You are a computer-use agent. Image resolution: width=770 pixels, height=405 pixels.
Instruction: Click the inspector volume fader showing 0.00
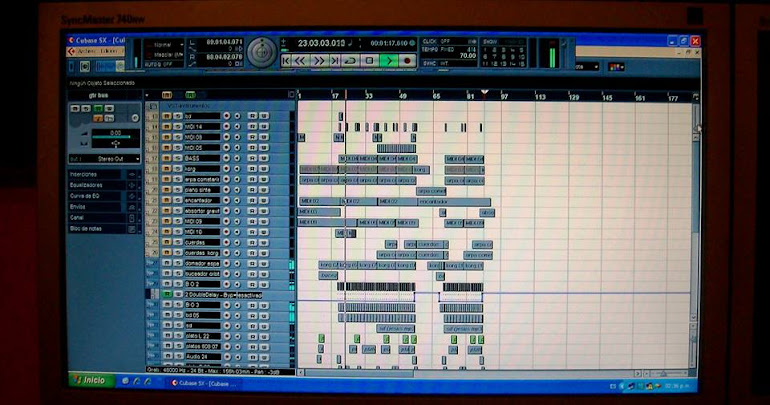click(115, 135)
